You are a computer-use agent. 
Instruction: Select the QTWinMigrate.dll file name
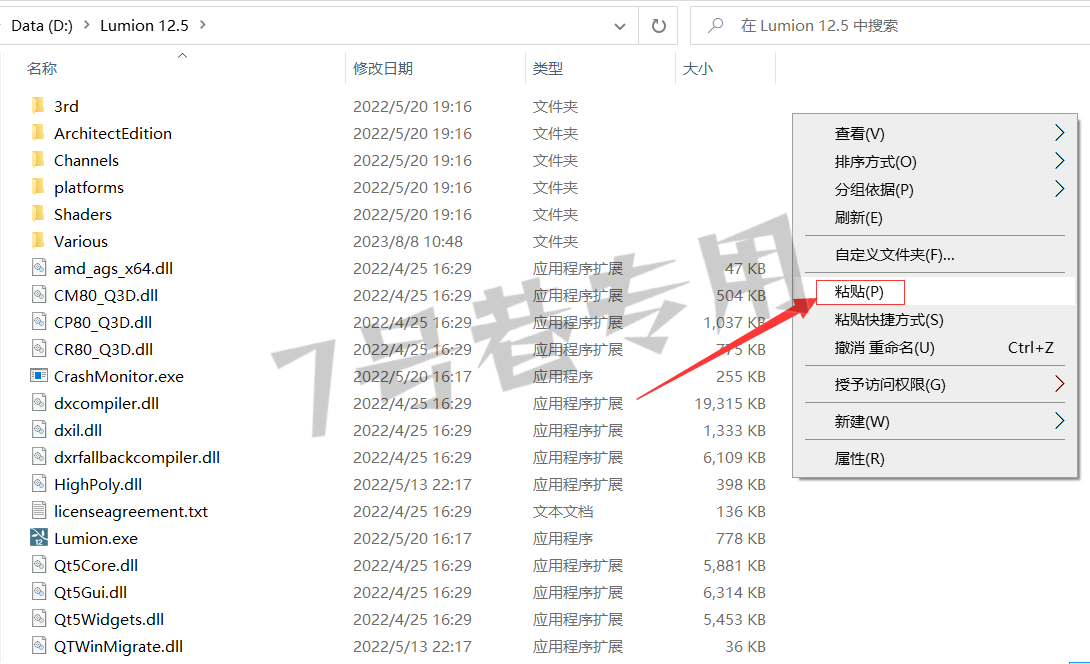click(118, 646)
